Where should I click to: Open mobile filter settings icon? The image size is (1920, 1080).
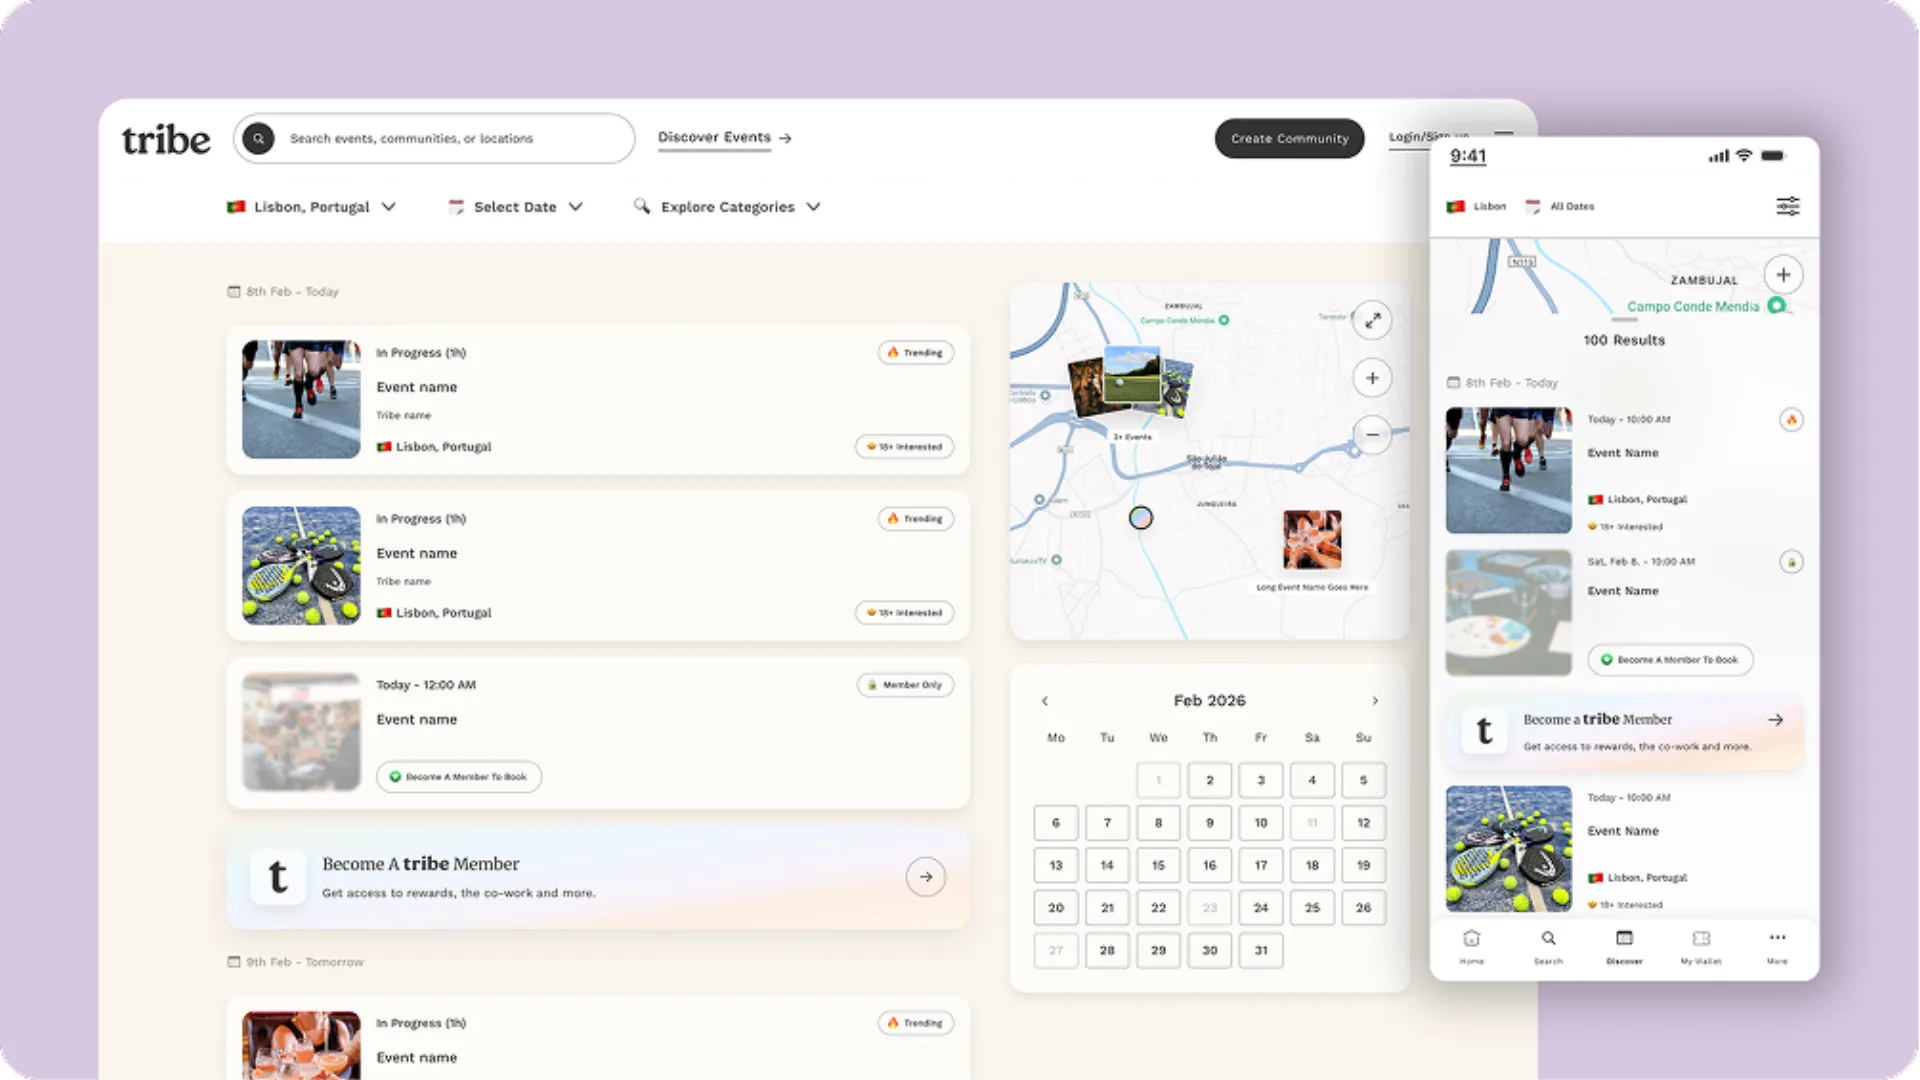[1788, 206]
